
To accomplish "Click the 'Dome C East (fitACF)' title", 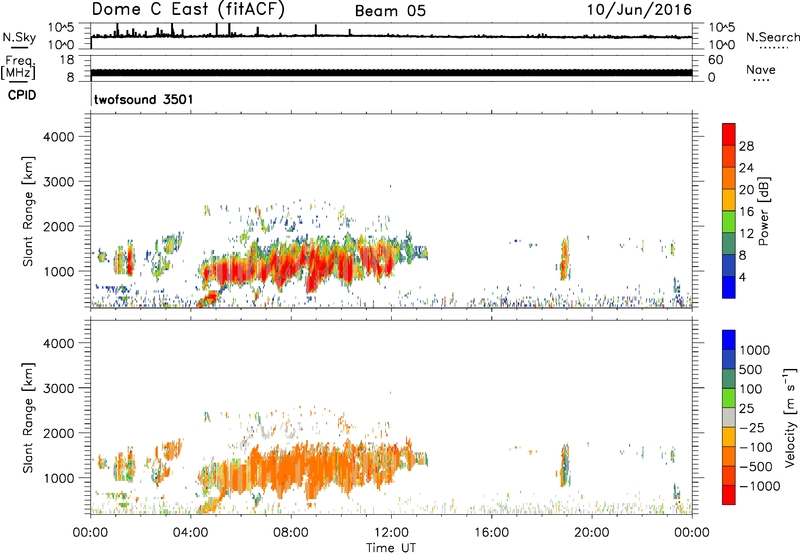I will coord(188,10).
